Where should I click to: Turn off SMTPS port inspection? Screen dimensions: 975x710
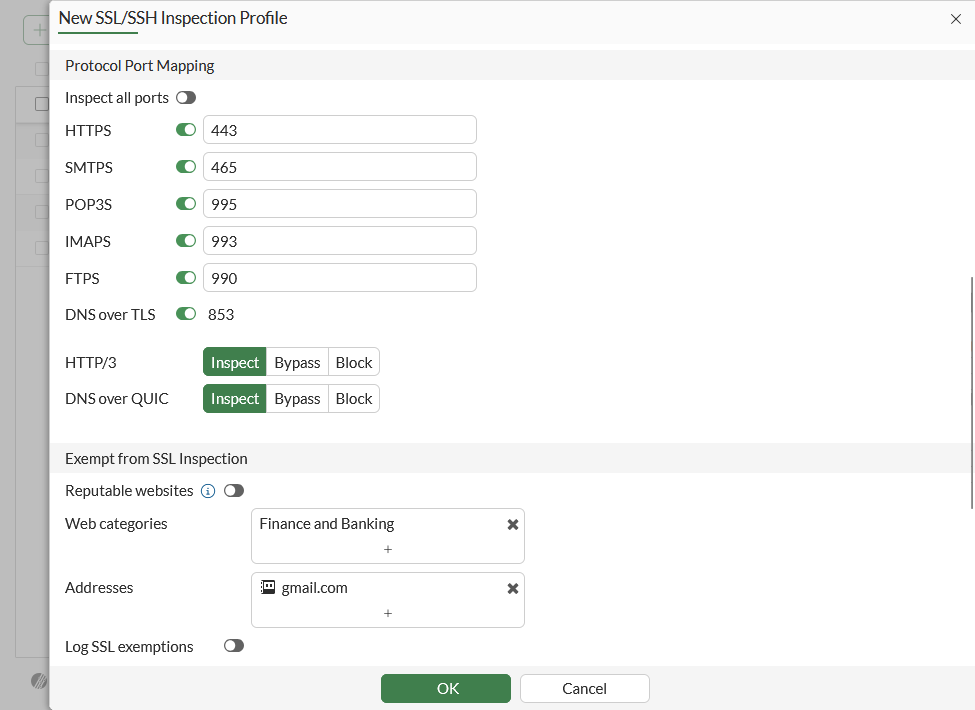[x=186, y=167]
